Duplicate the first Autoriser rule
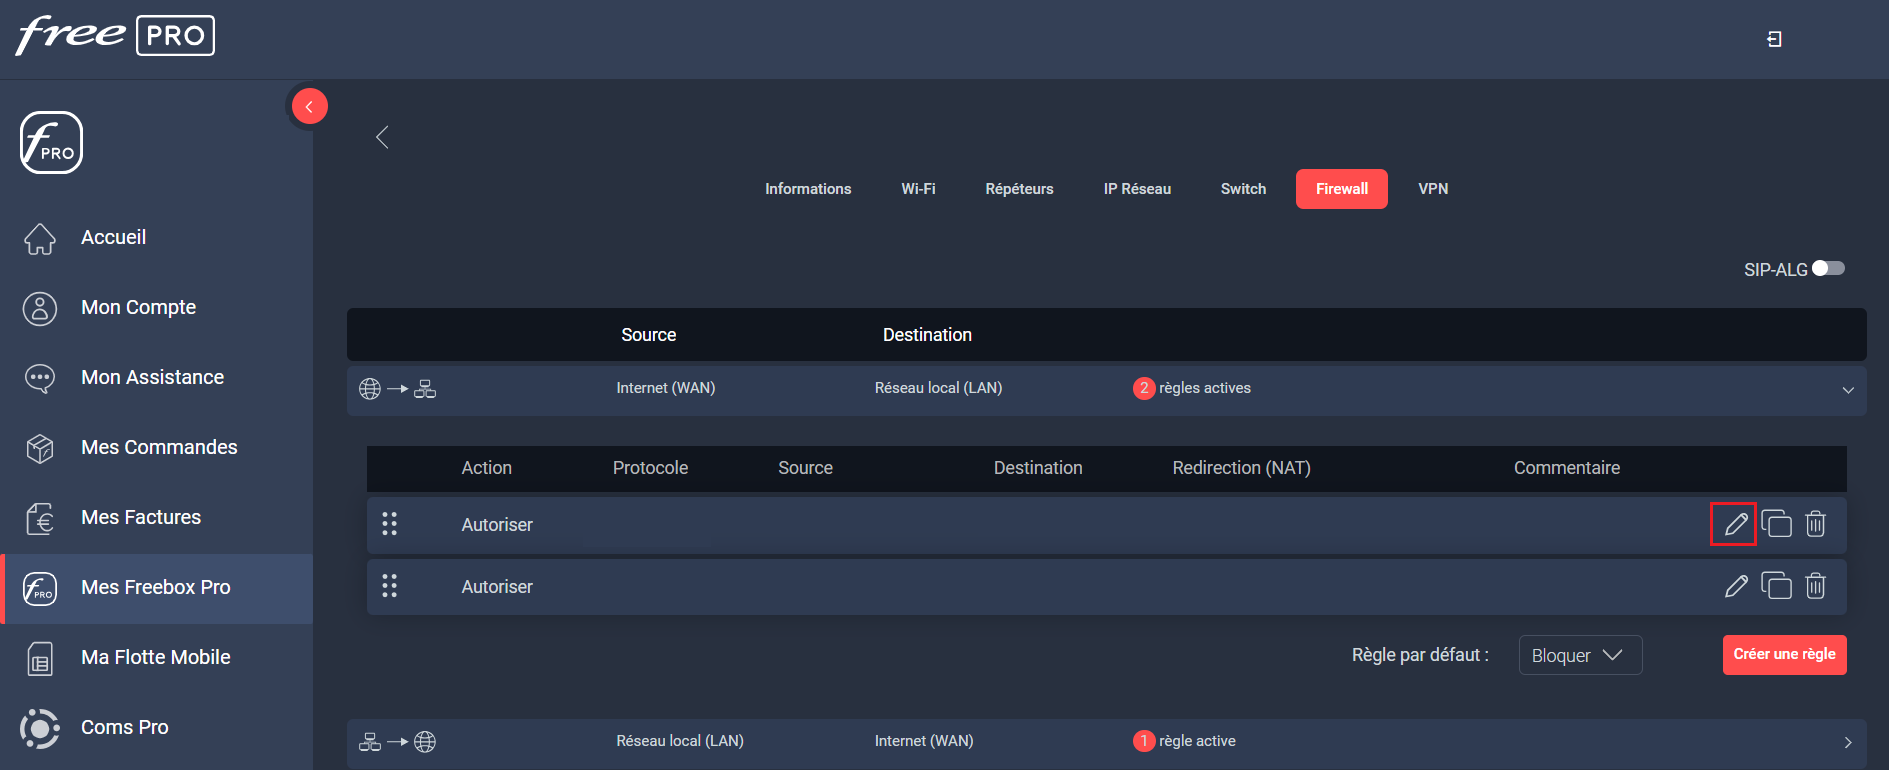Image resolution: width=1889 pixels, height=770 pixels. [x=1776, y=524]
